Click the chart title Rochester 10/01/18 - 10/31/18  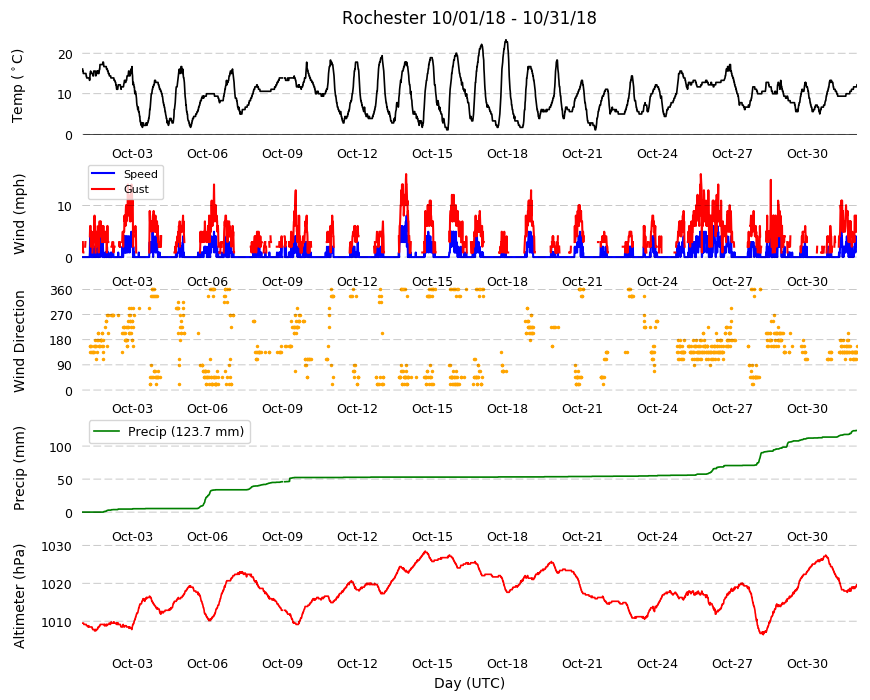click(x=469, y=18)
